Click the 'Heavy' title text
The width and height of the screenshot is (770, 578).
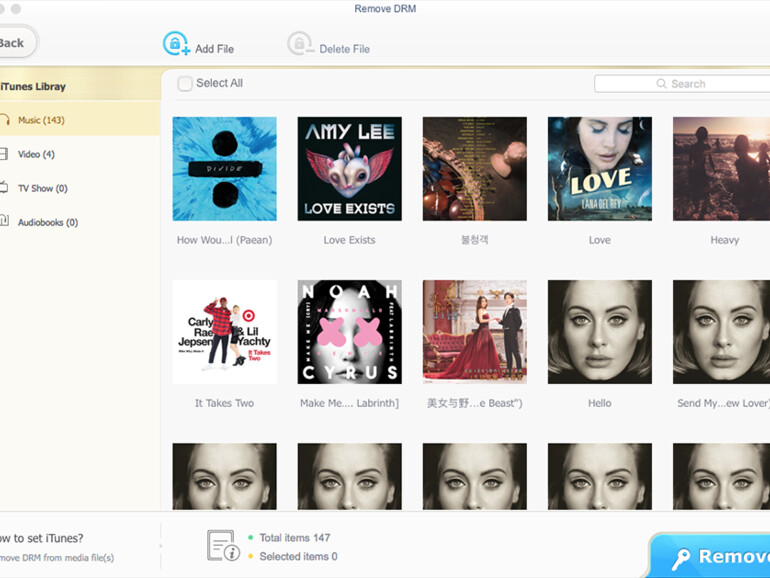pos(724,240)
